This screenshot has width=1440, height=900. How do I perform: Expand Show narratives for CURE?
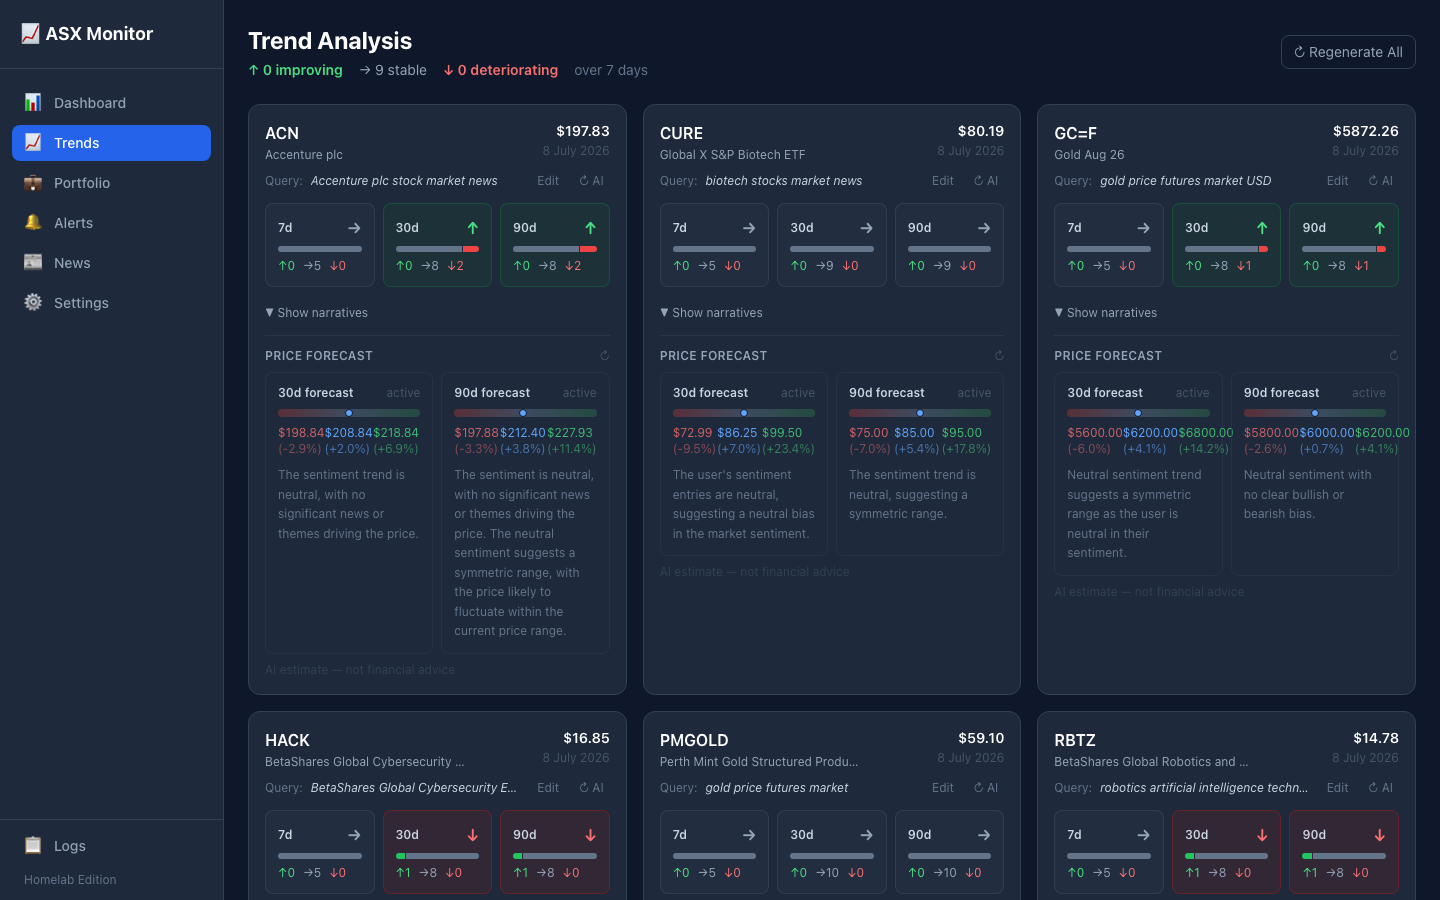(x=712, y=313)
